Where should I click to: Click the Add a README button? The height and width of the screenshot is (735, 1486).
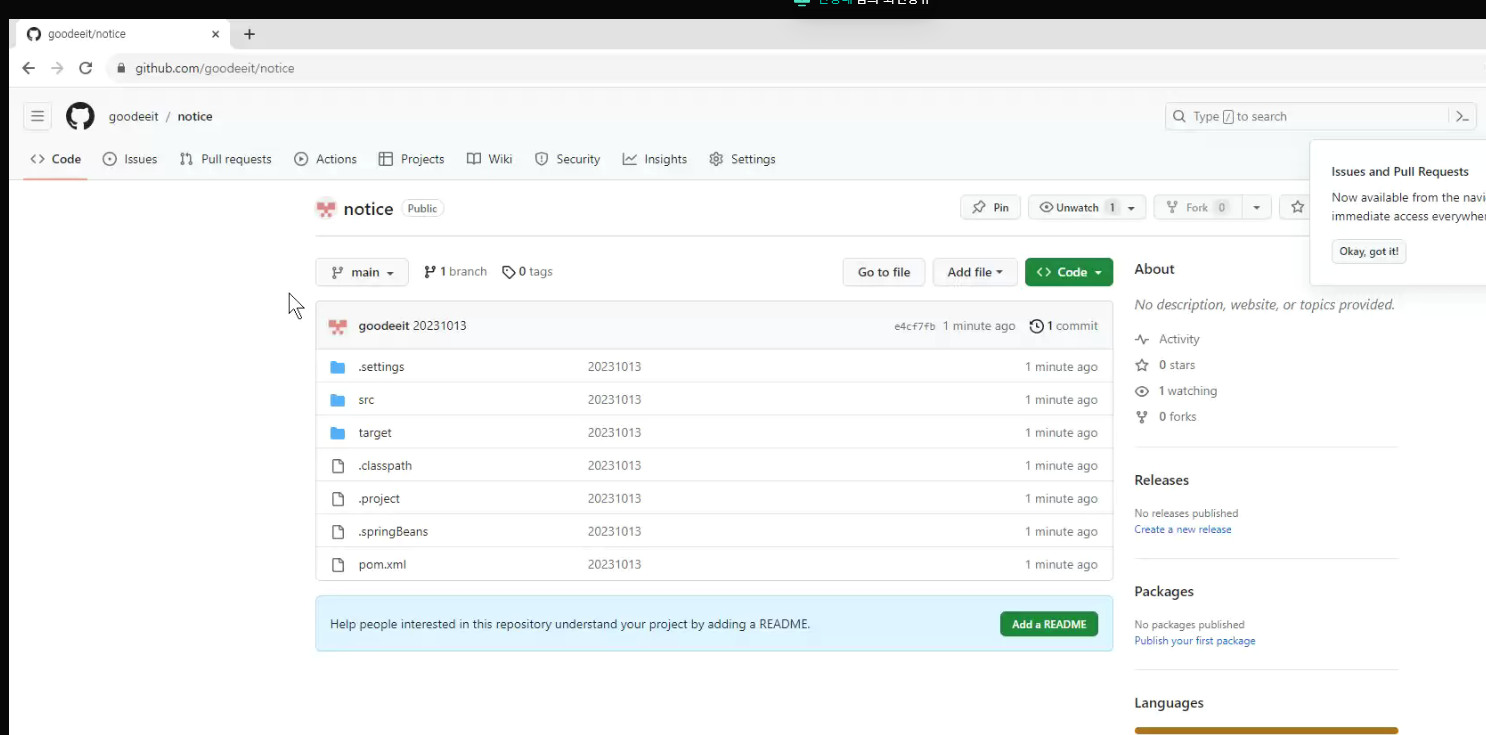pos(1049,624)
